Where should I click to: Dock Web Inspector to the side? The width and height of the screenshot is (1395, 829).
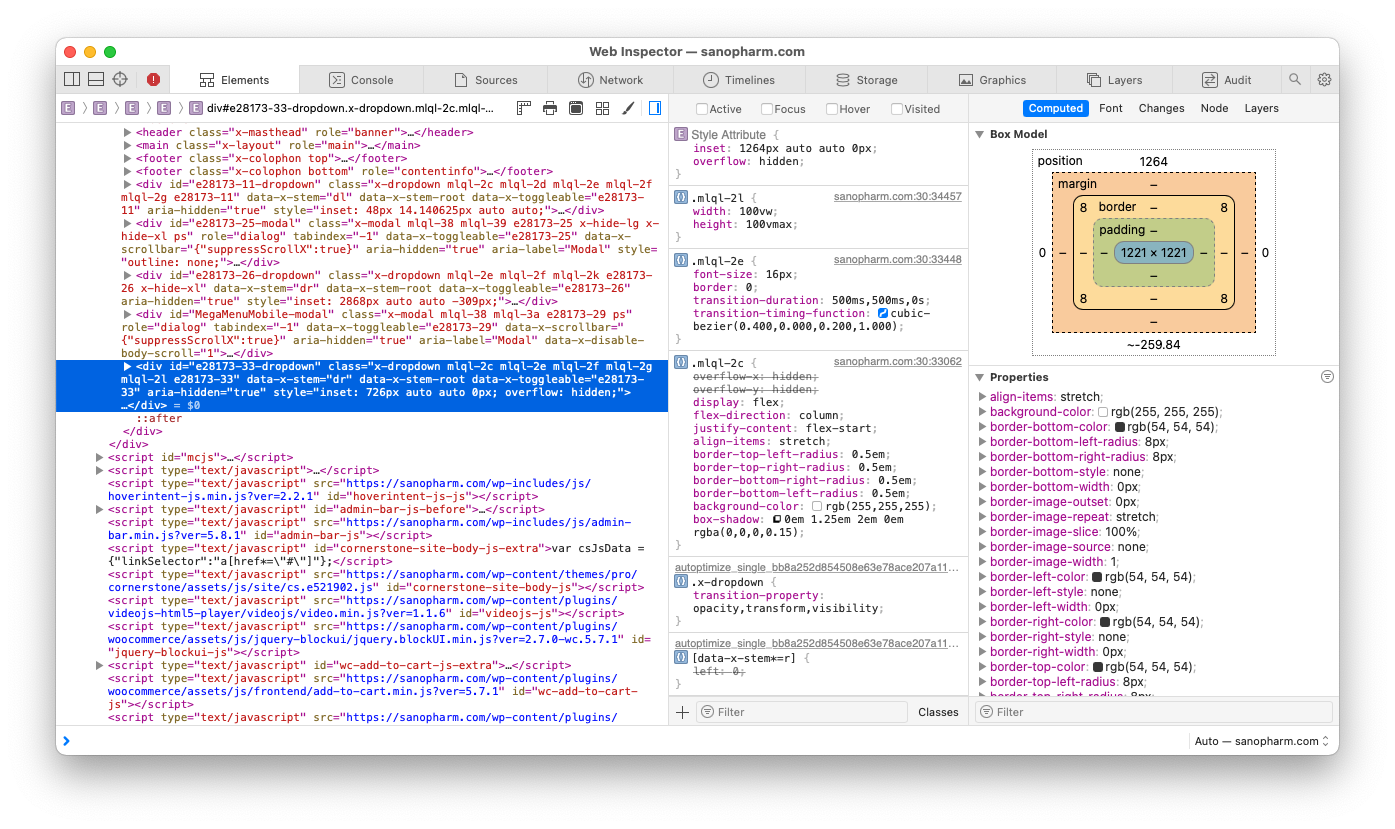72,80
